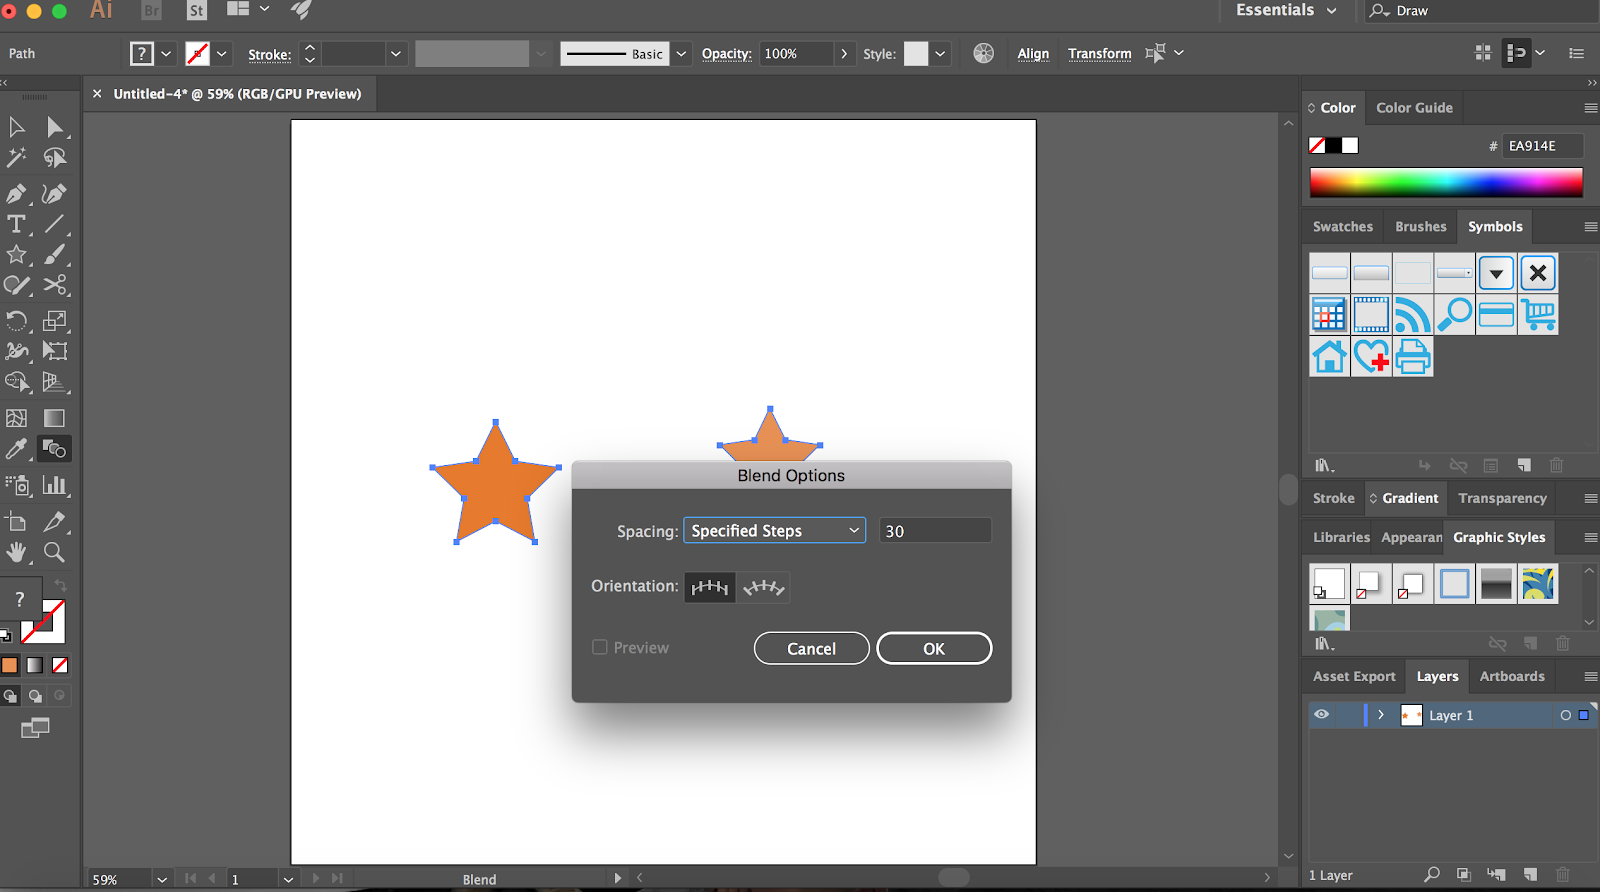Screen dimensions: 1600x892
Task: Set fill to None mode
Action: 60,665
